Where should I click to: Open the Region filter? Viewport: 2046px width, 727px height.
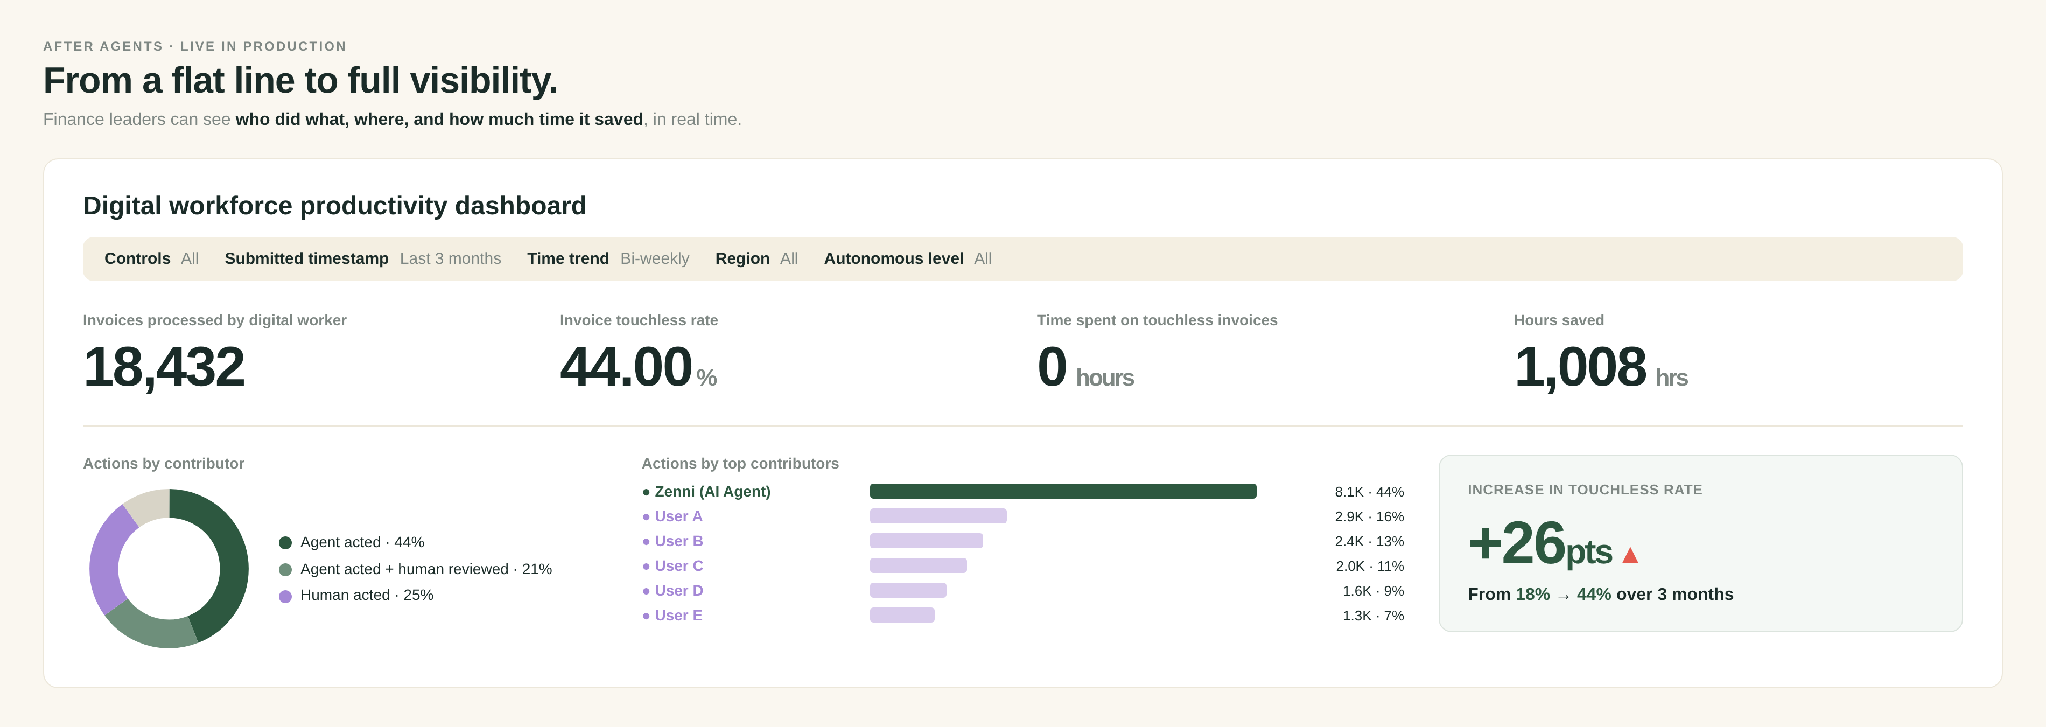click(756, 258)
